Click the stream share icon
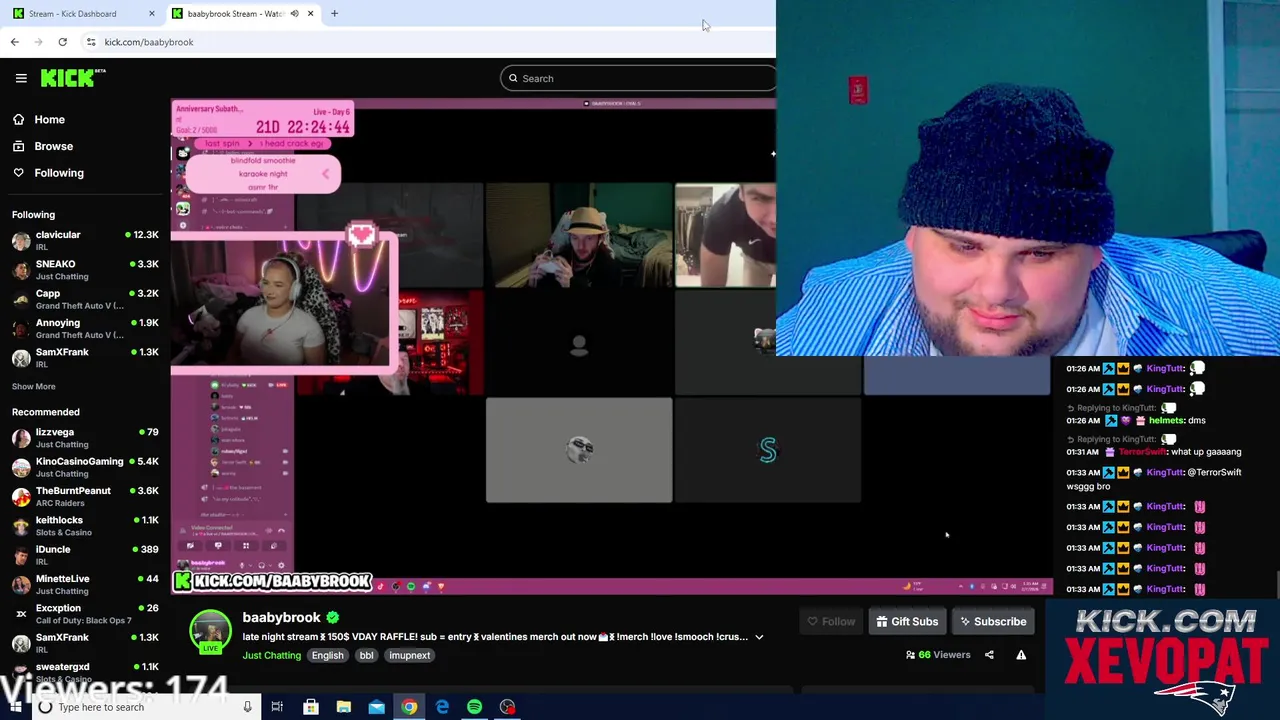1280x720 pixels. click(989, 655)
